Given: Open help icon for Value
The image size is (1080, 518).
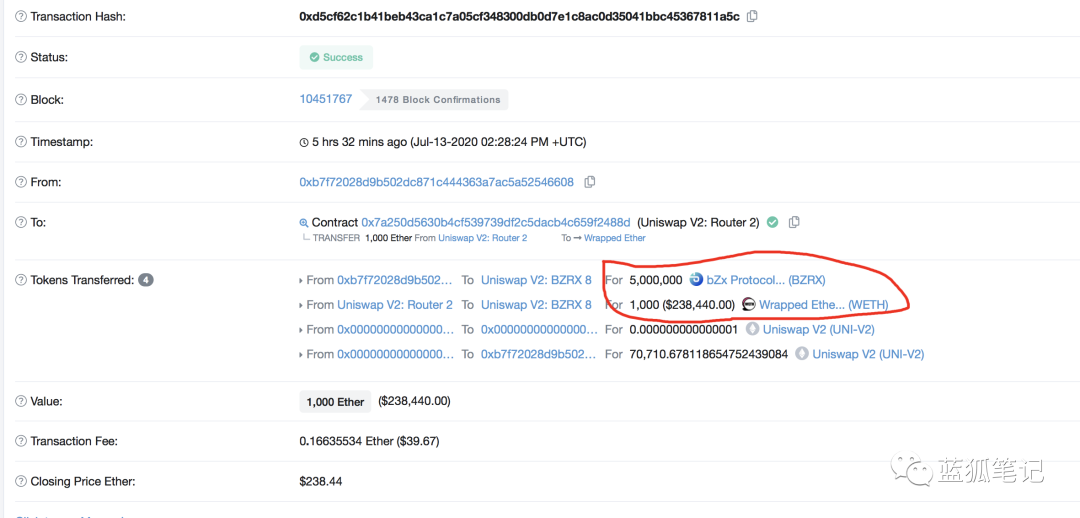Looking at the screenshot, I should [21, 401].
